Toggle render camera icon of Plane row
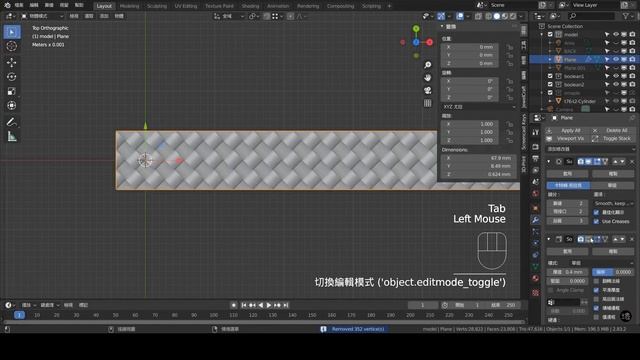Image resolution: width=640 pixels, height=360 pixels. click(x=632, y=60)
